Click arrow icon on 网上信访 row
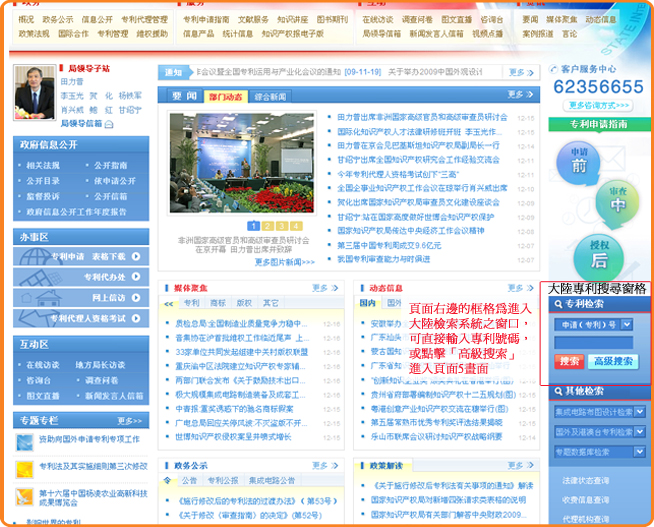The image size is (654, 527). (x=136, y=298)
